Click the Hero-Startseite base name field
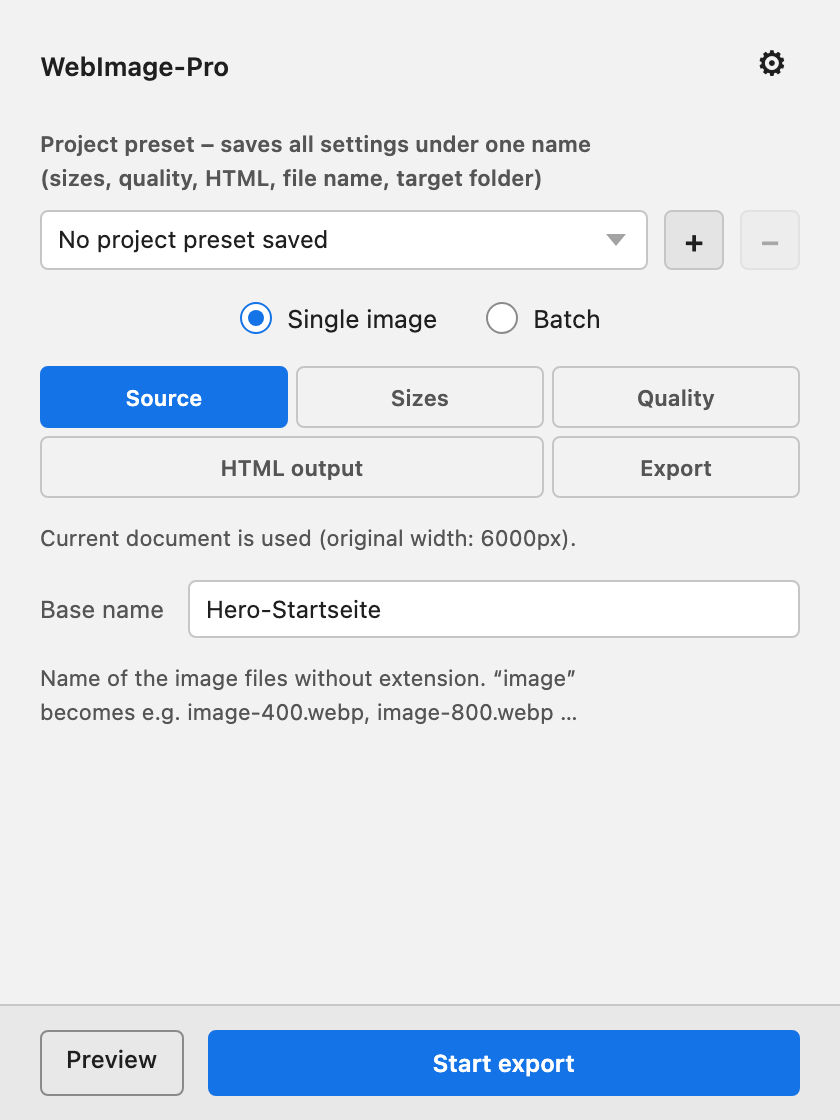Image resolution: width=840 pixels, height=1120 pixels. (x=494, y=609)
